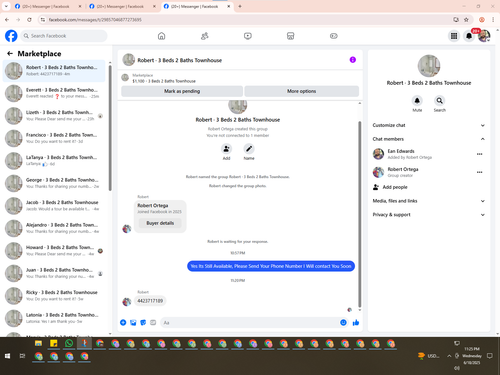Edit group name with Name pencil icon

coord(249,149)
